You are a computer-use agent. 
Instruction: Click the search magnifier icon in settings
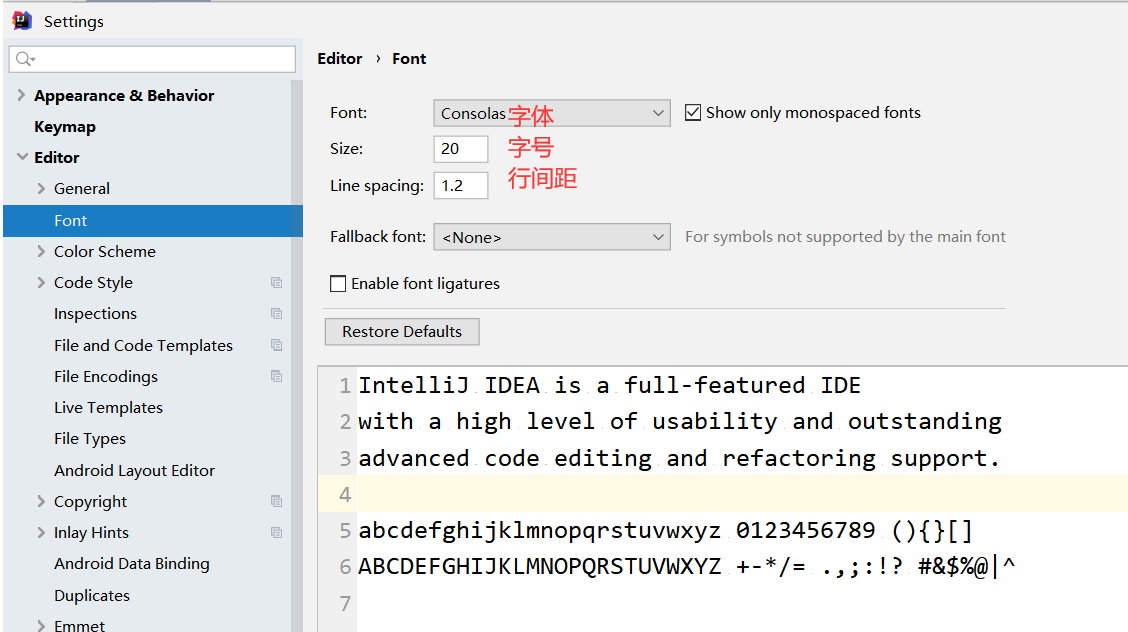point(24,59)
